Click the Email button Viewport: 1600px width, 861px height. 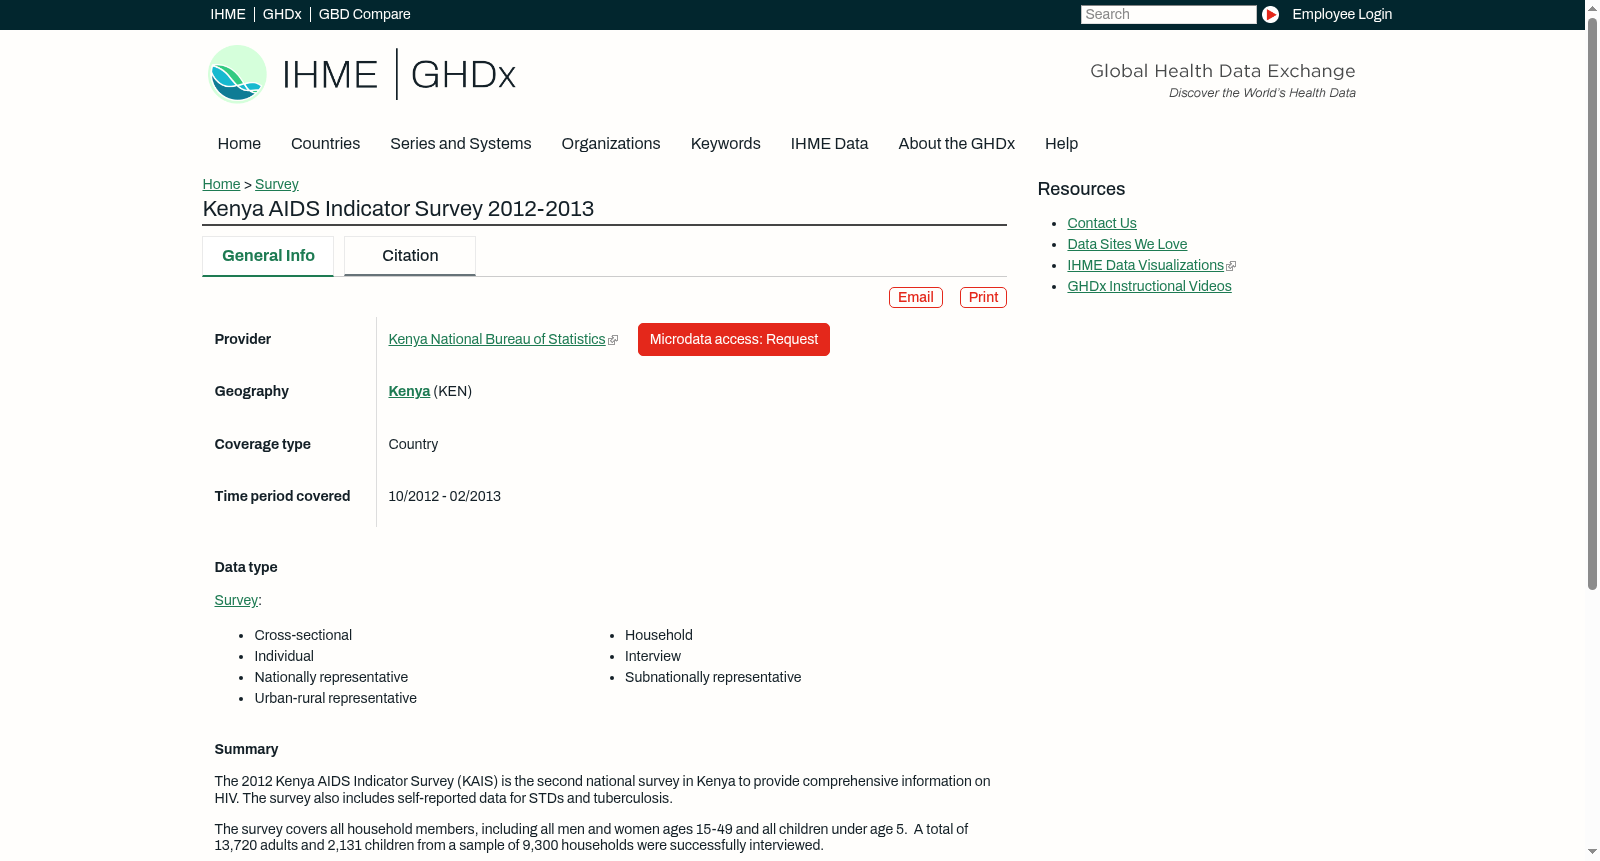(916, 298)
